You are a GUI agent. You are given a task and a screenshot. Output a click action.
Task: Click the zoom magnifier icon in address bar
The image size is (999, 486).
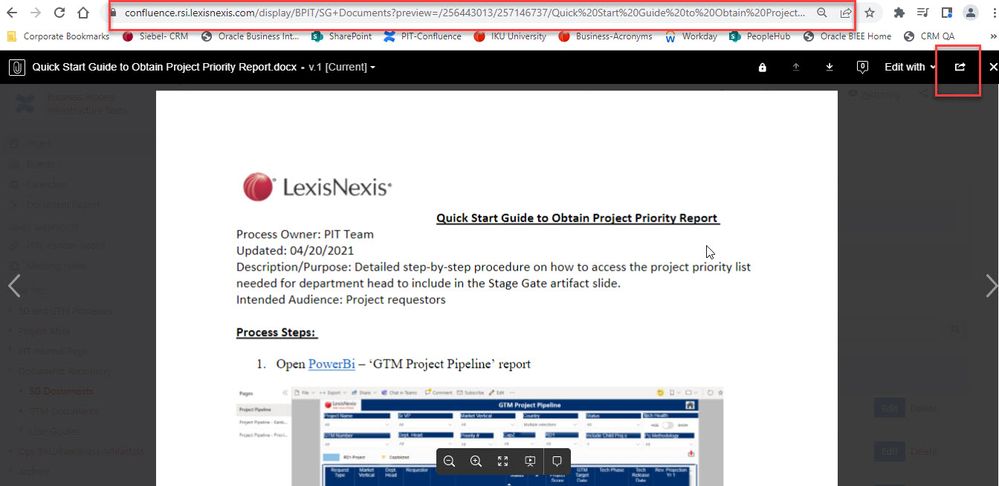coord(823,13)
